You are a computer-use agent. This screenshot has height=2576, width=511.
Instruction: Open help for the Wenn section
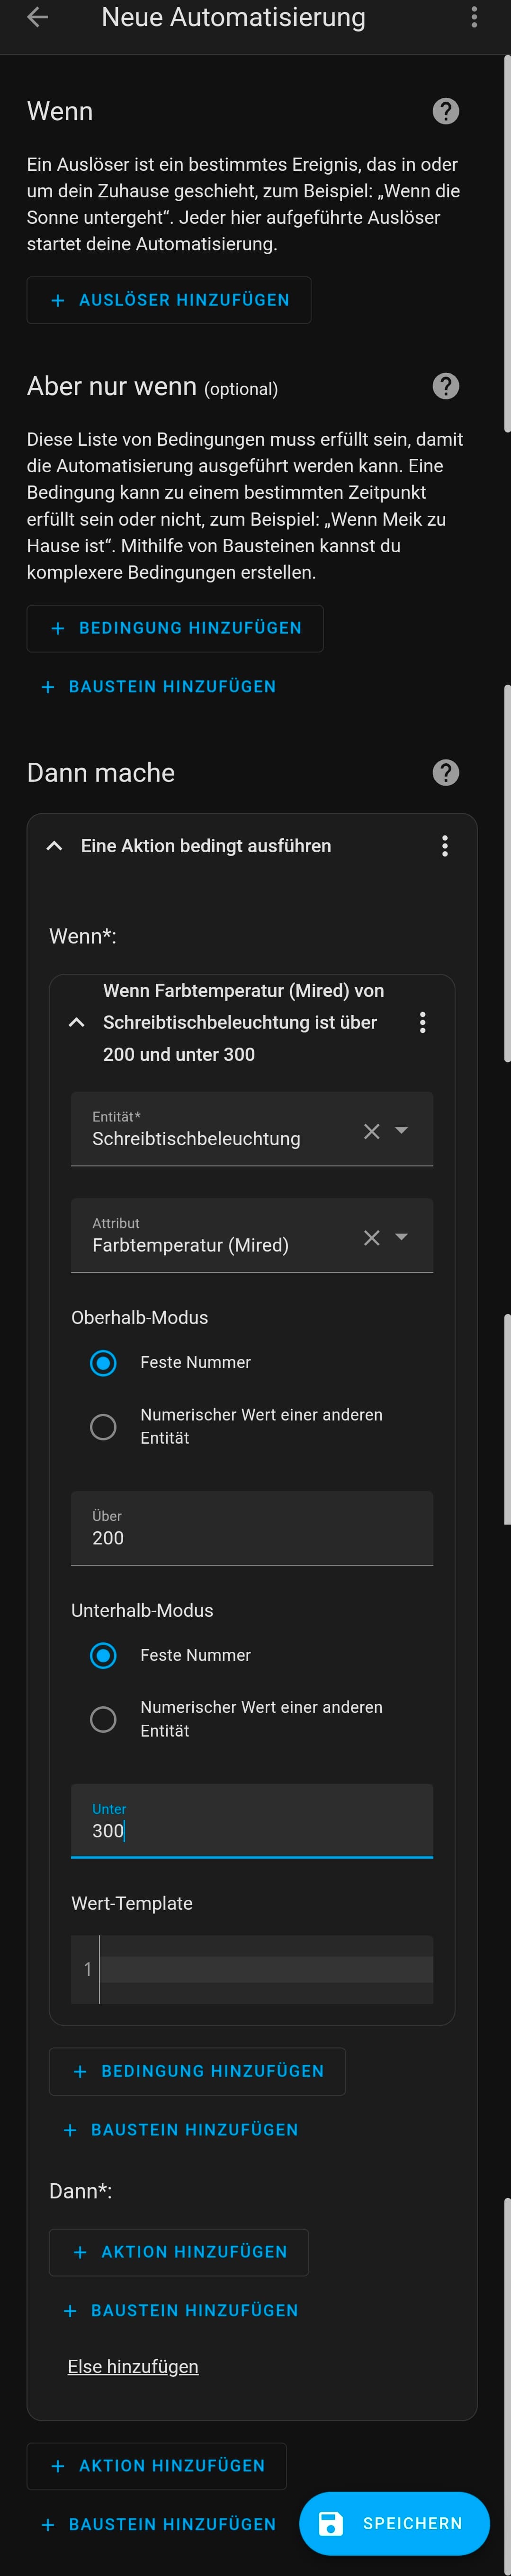point(445,111)
